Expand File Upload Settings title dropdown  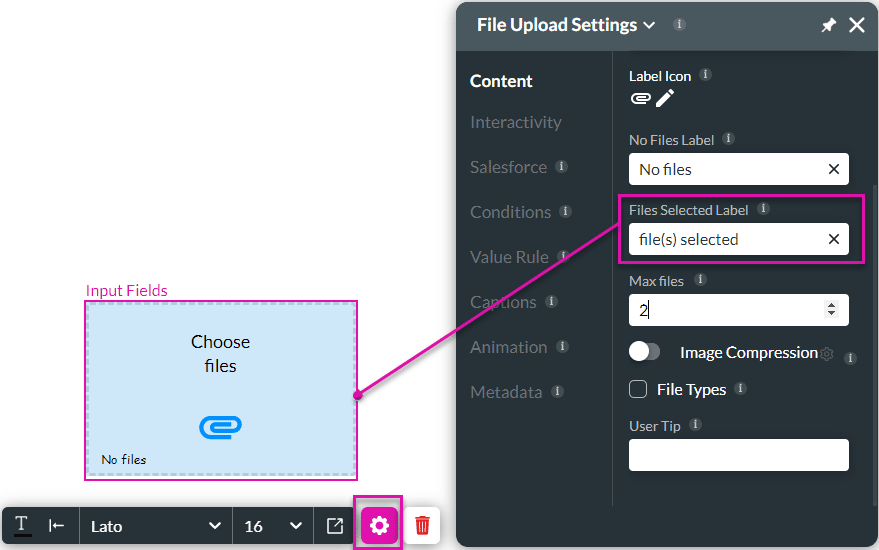[649, 25]
